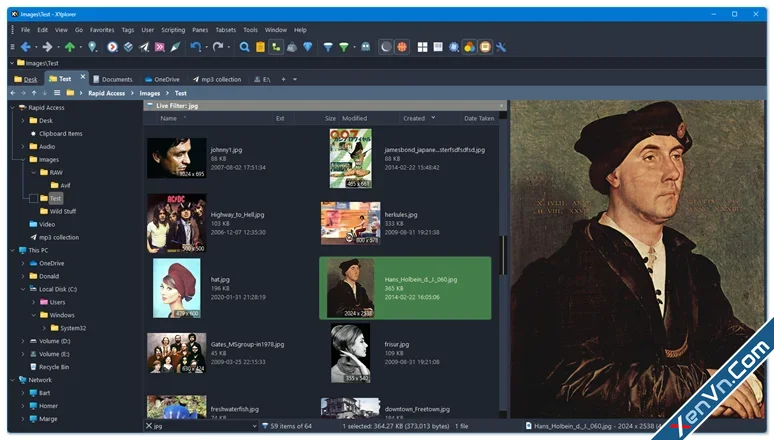The width and height of the screenshot is (774, 440).
Task: Open Find Files with magnifier icon
Action: [244, 47]
